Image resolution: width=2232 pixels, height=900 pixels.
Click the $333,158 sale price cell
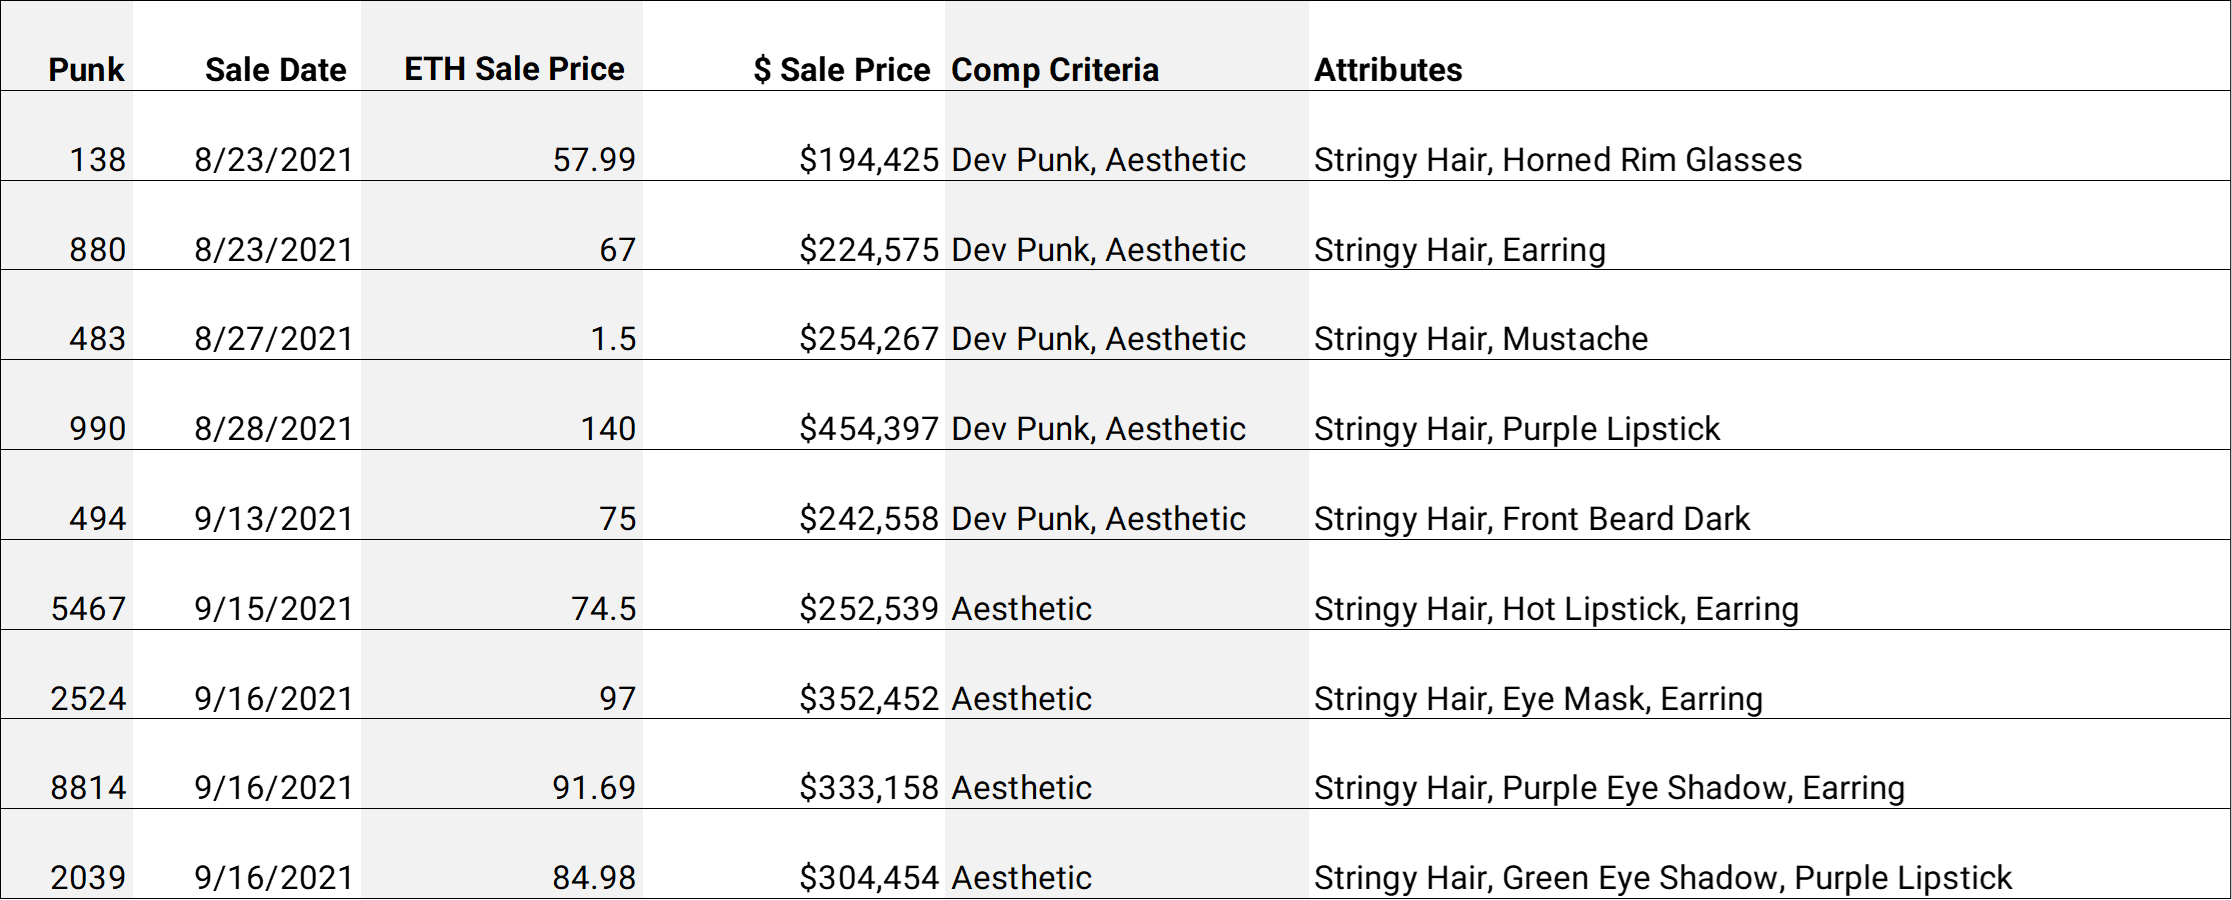(x=793, y=764)
